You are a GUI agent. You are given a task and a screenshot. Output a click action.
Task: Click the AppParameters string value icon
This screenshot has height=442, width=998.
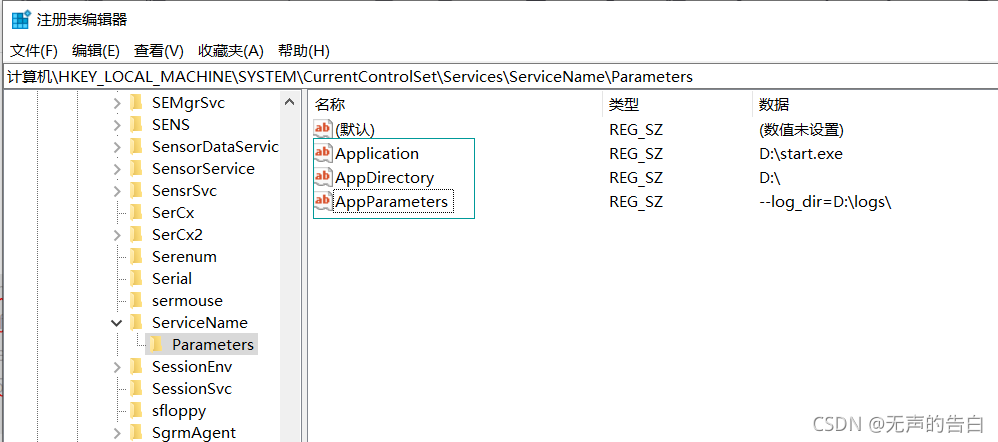[x=323, y=201]
